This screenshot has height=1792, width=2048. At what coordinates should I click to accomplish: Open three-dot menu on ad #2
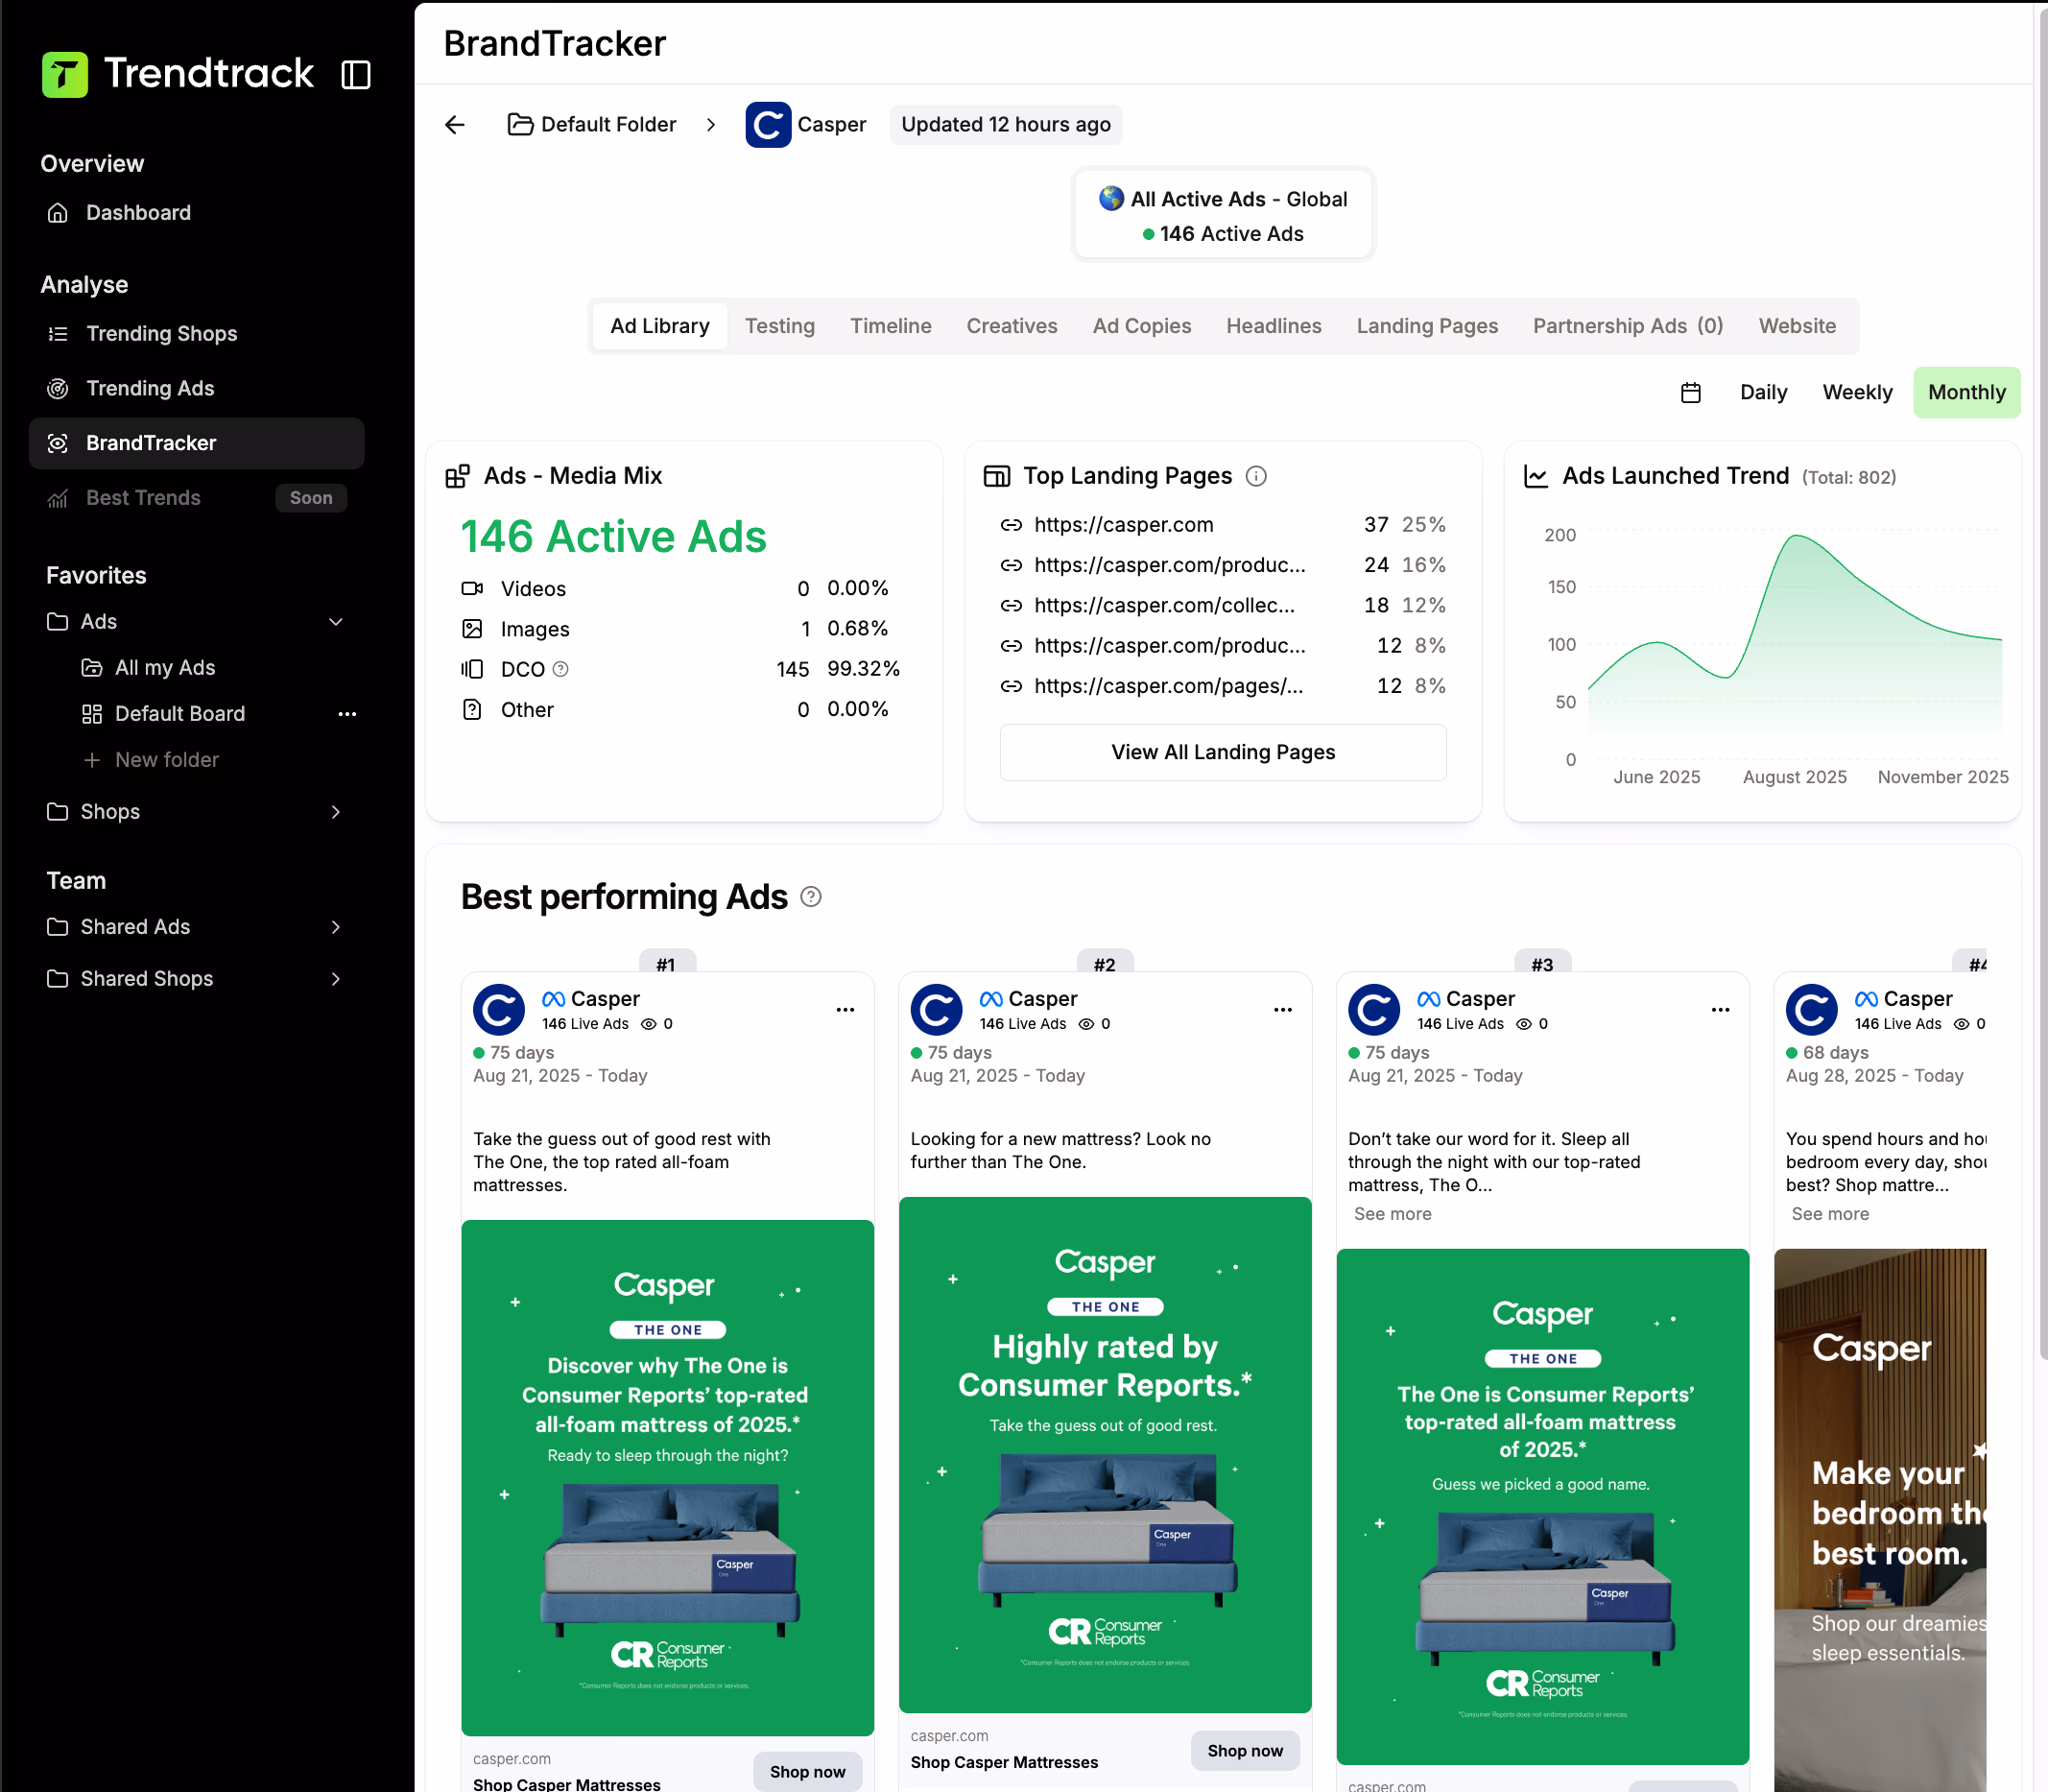coord(1283,1010)
